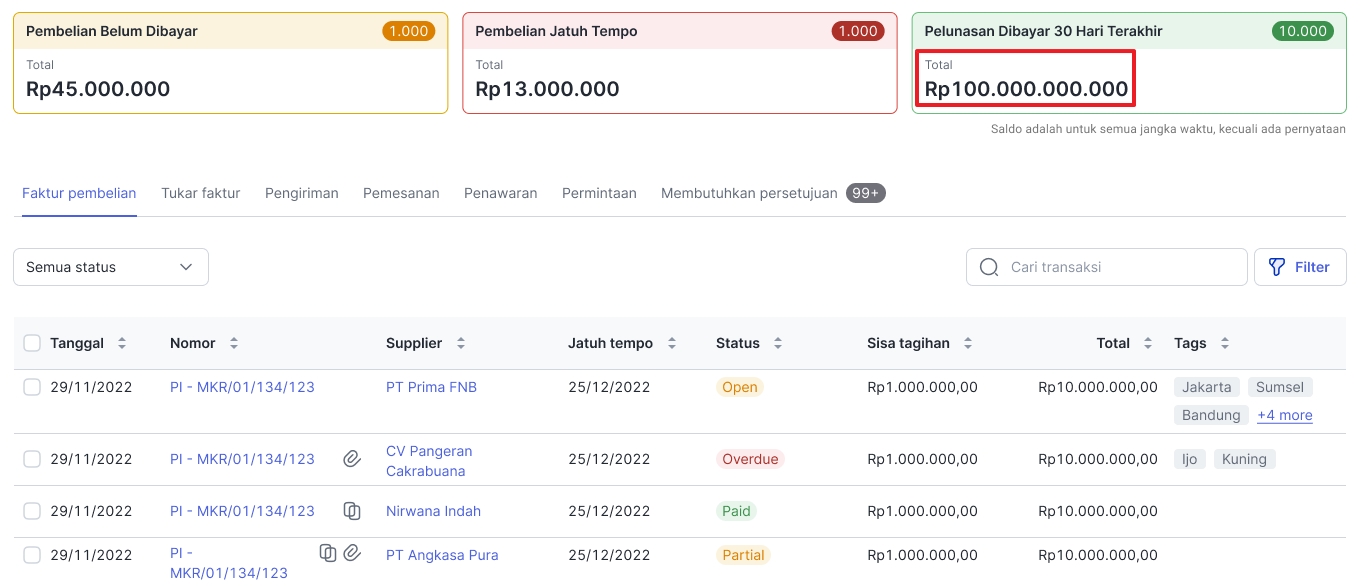The height and width of the screenshot is (586, 1363).
Task: Switch to the Tukar faktur tab
Action: tap(200, 193)
